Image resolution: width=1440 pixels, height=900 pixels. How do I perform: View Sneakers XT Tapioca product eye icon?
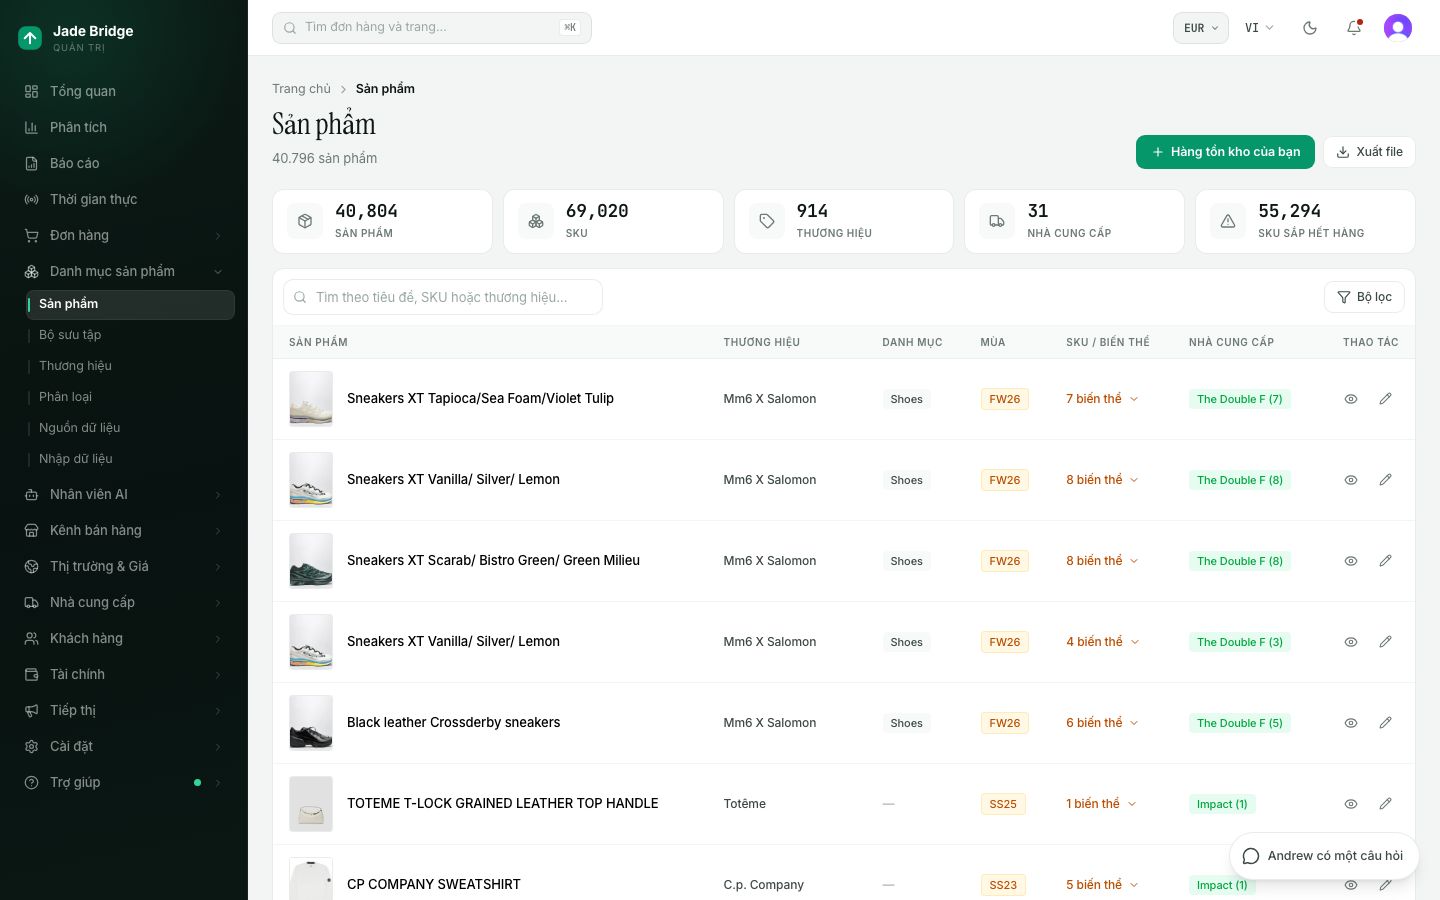[x=1351, y=399]
